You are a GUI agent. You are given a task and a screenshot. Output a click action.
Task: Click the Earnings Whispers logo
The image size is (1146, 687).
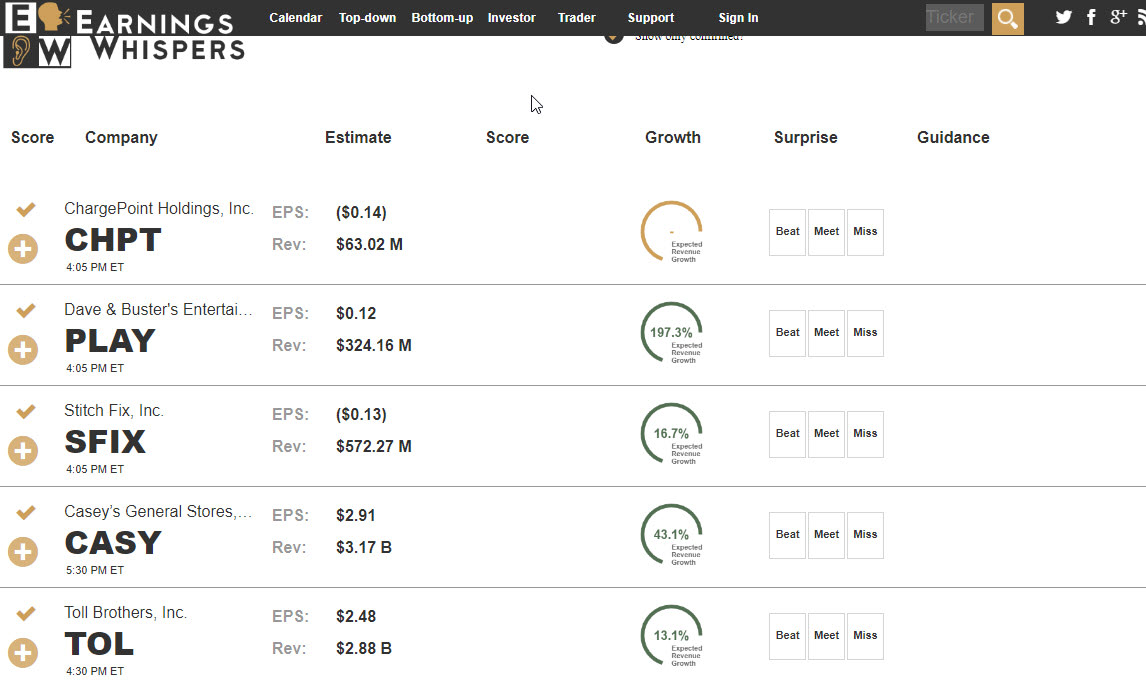tap(124, 34)
